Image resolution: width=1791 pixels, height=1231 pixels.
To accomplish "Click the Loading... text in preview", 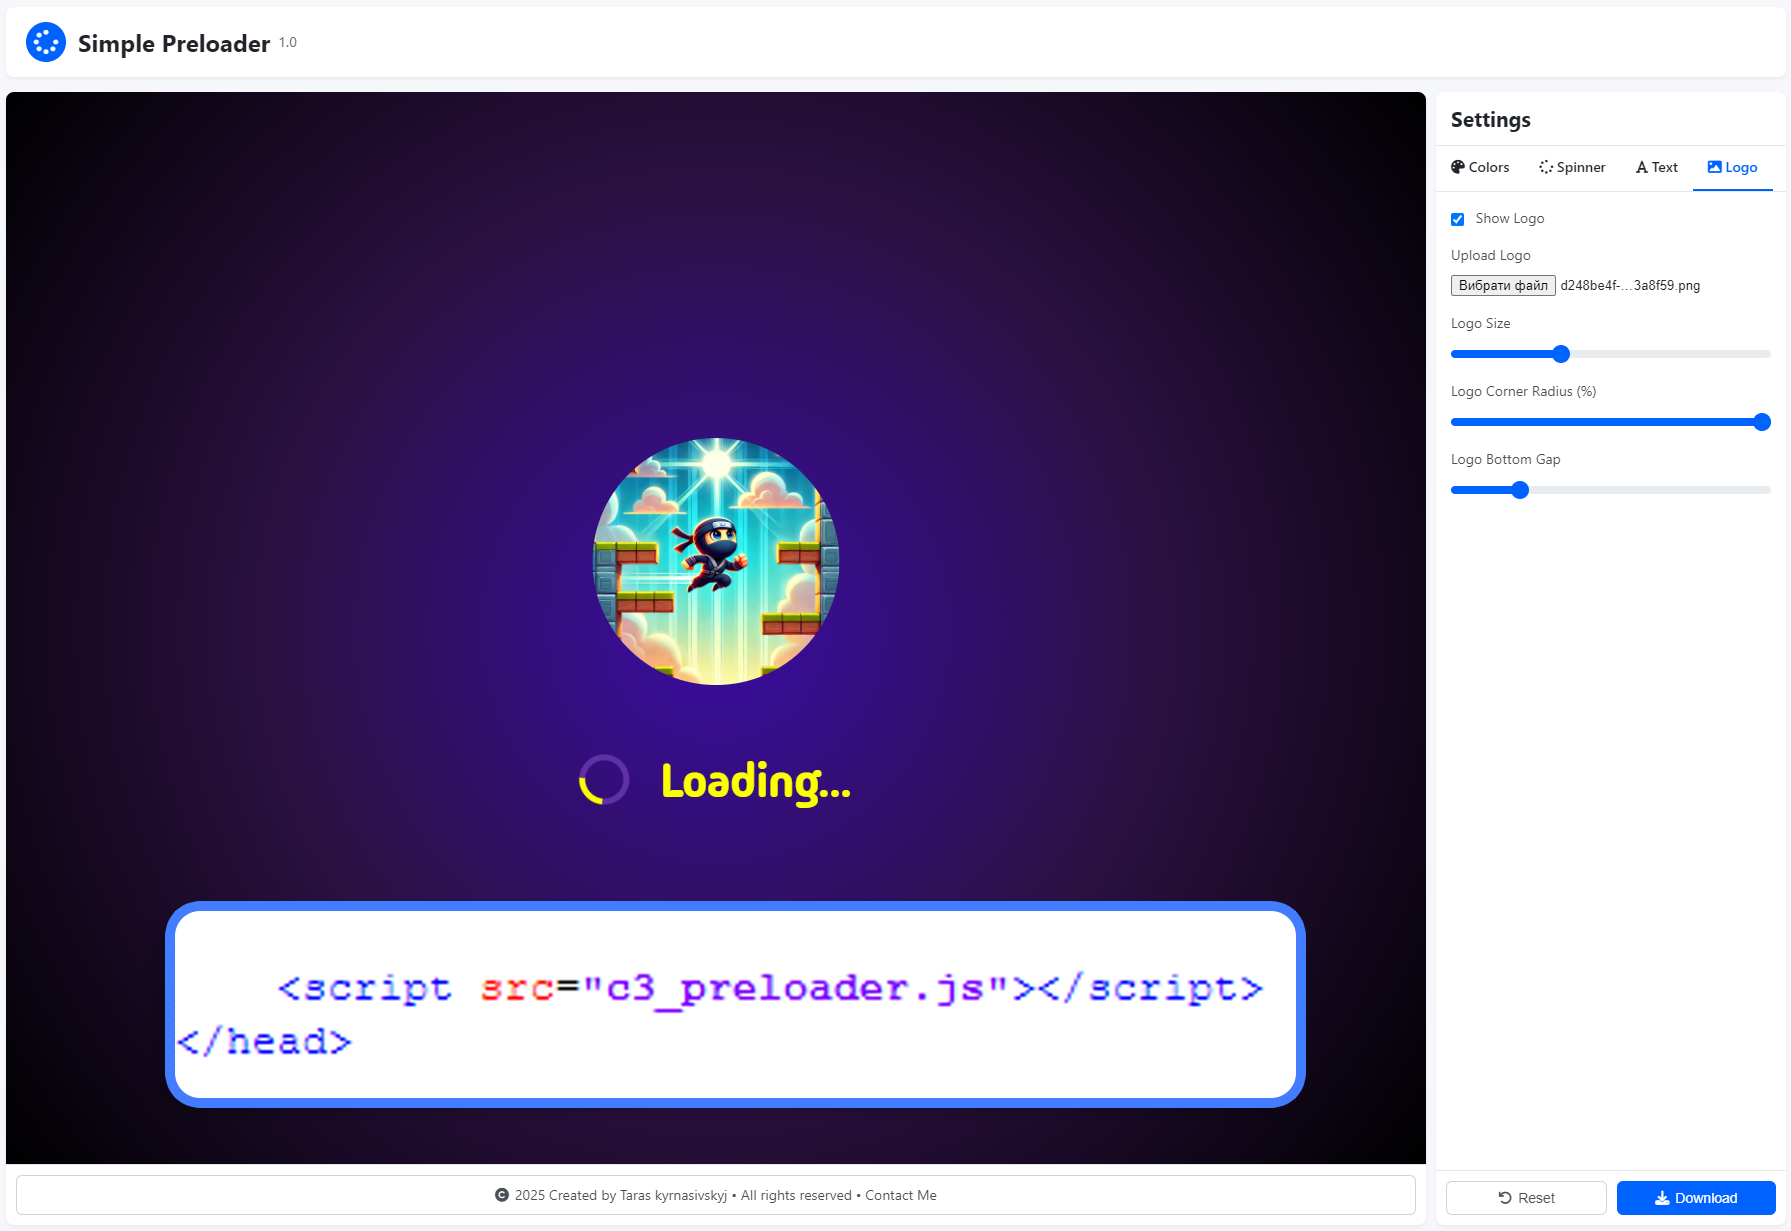I will coord(756,782).
